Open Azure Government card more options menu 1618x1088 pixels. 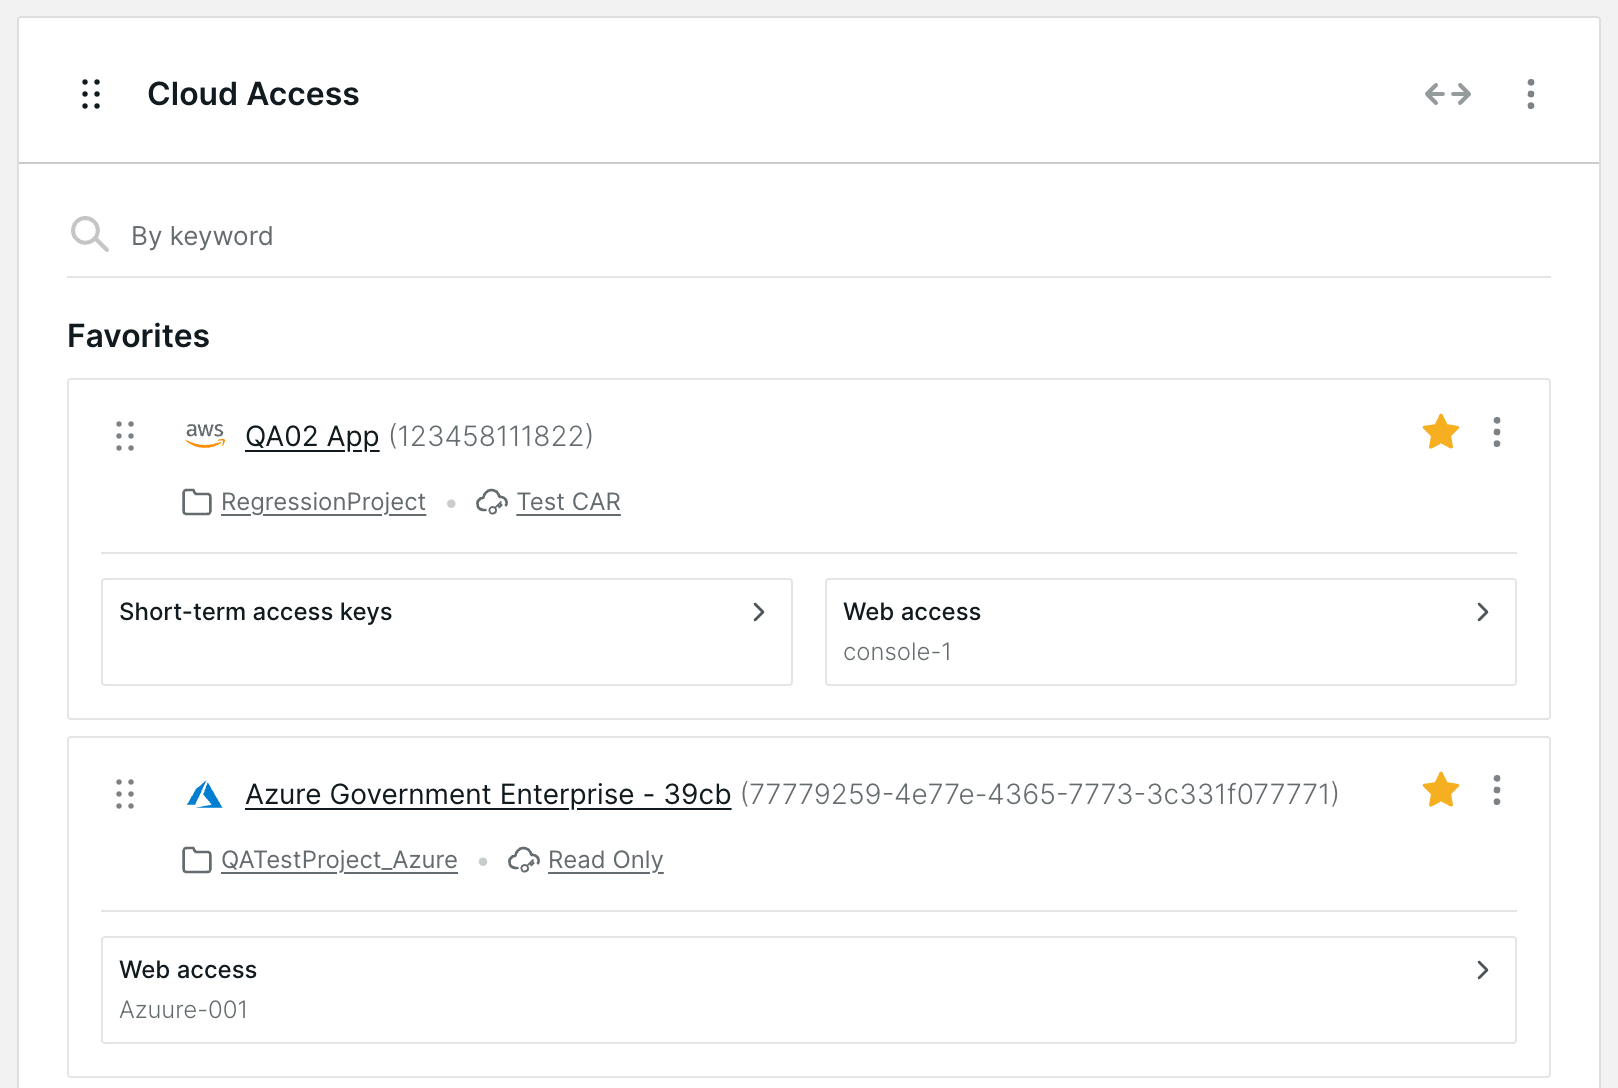pos(1496,790)
